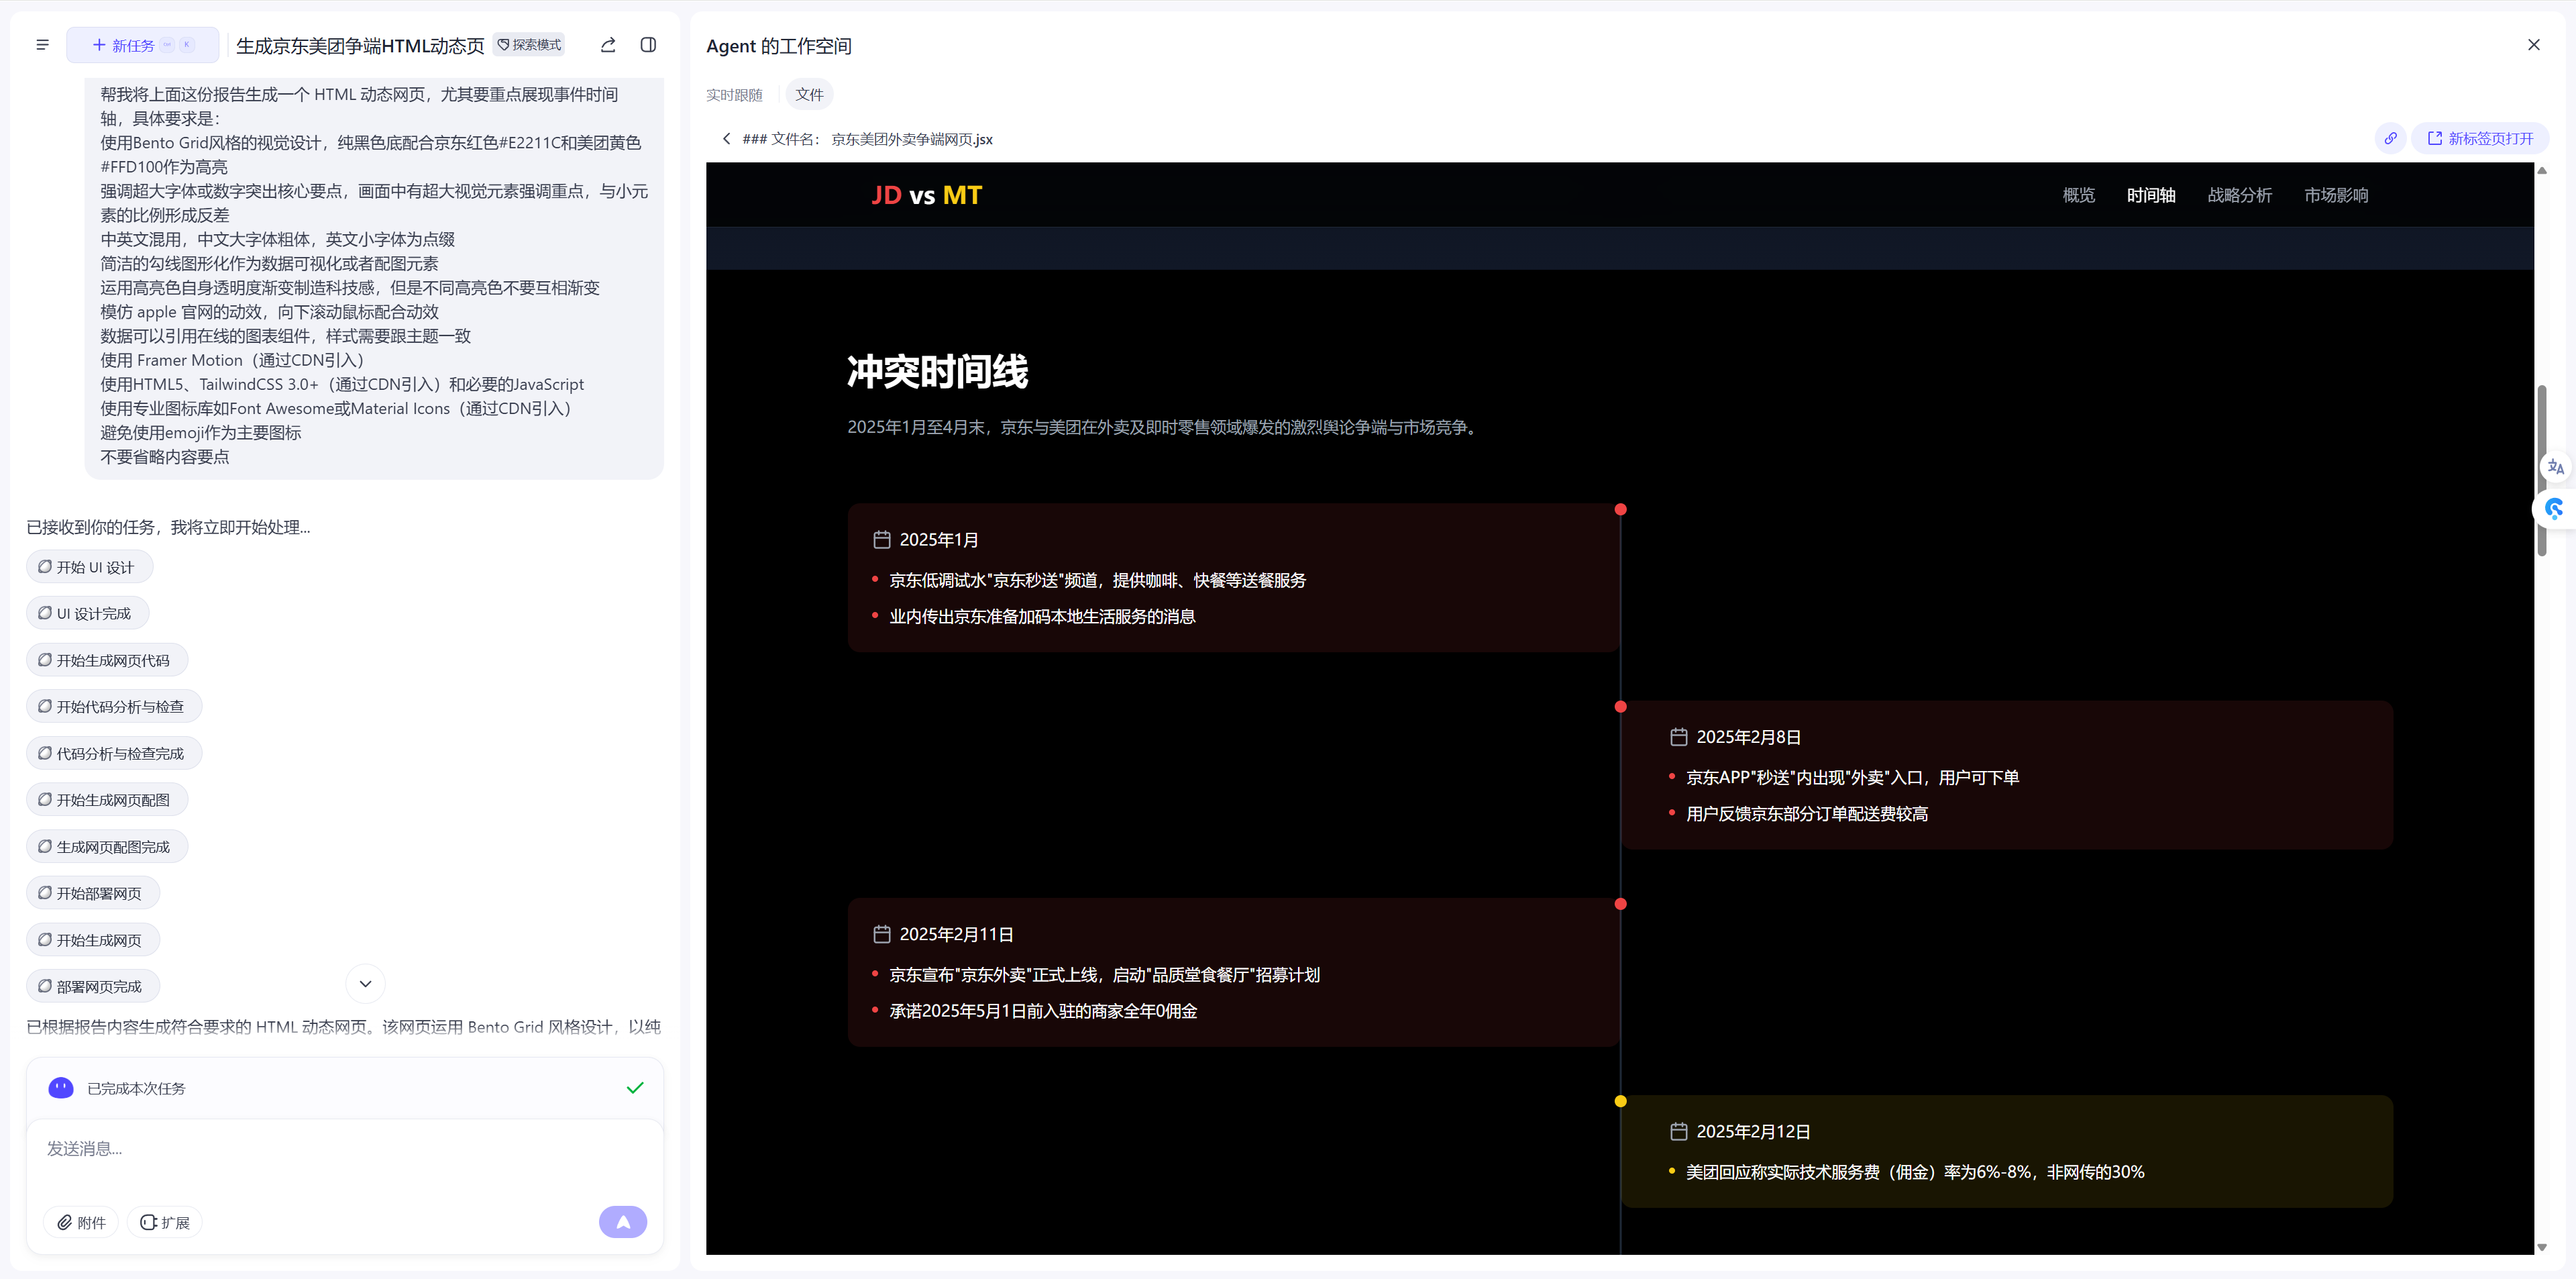Click the hamburger sidebar menu icon

tap(42, 45)
